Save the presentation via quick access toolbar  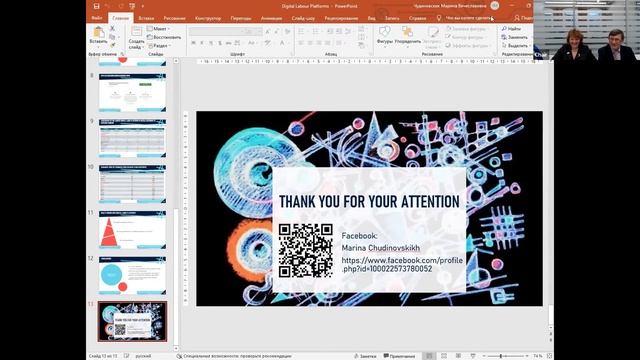pos(96,6)
